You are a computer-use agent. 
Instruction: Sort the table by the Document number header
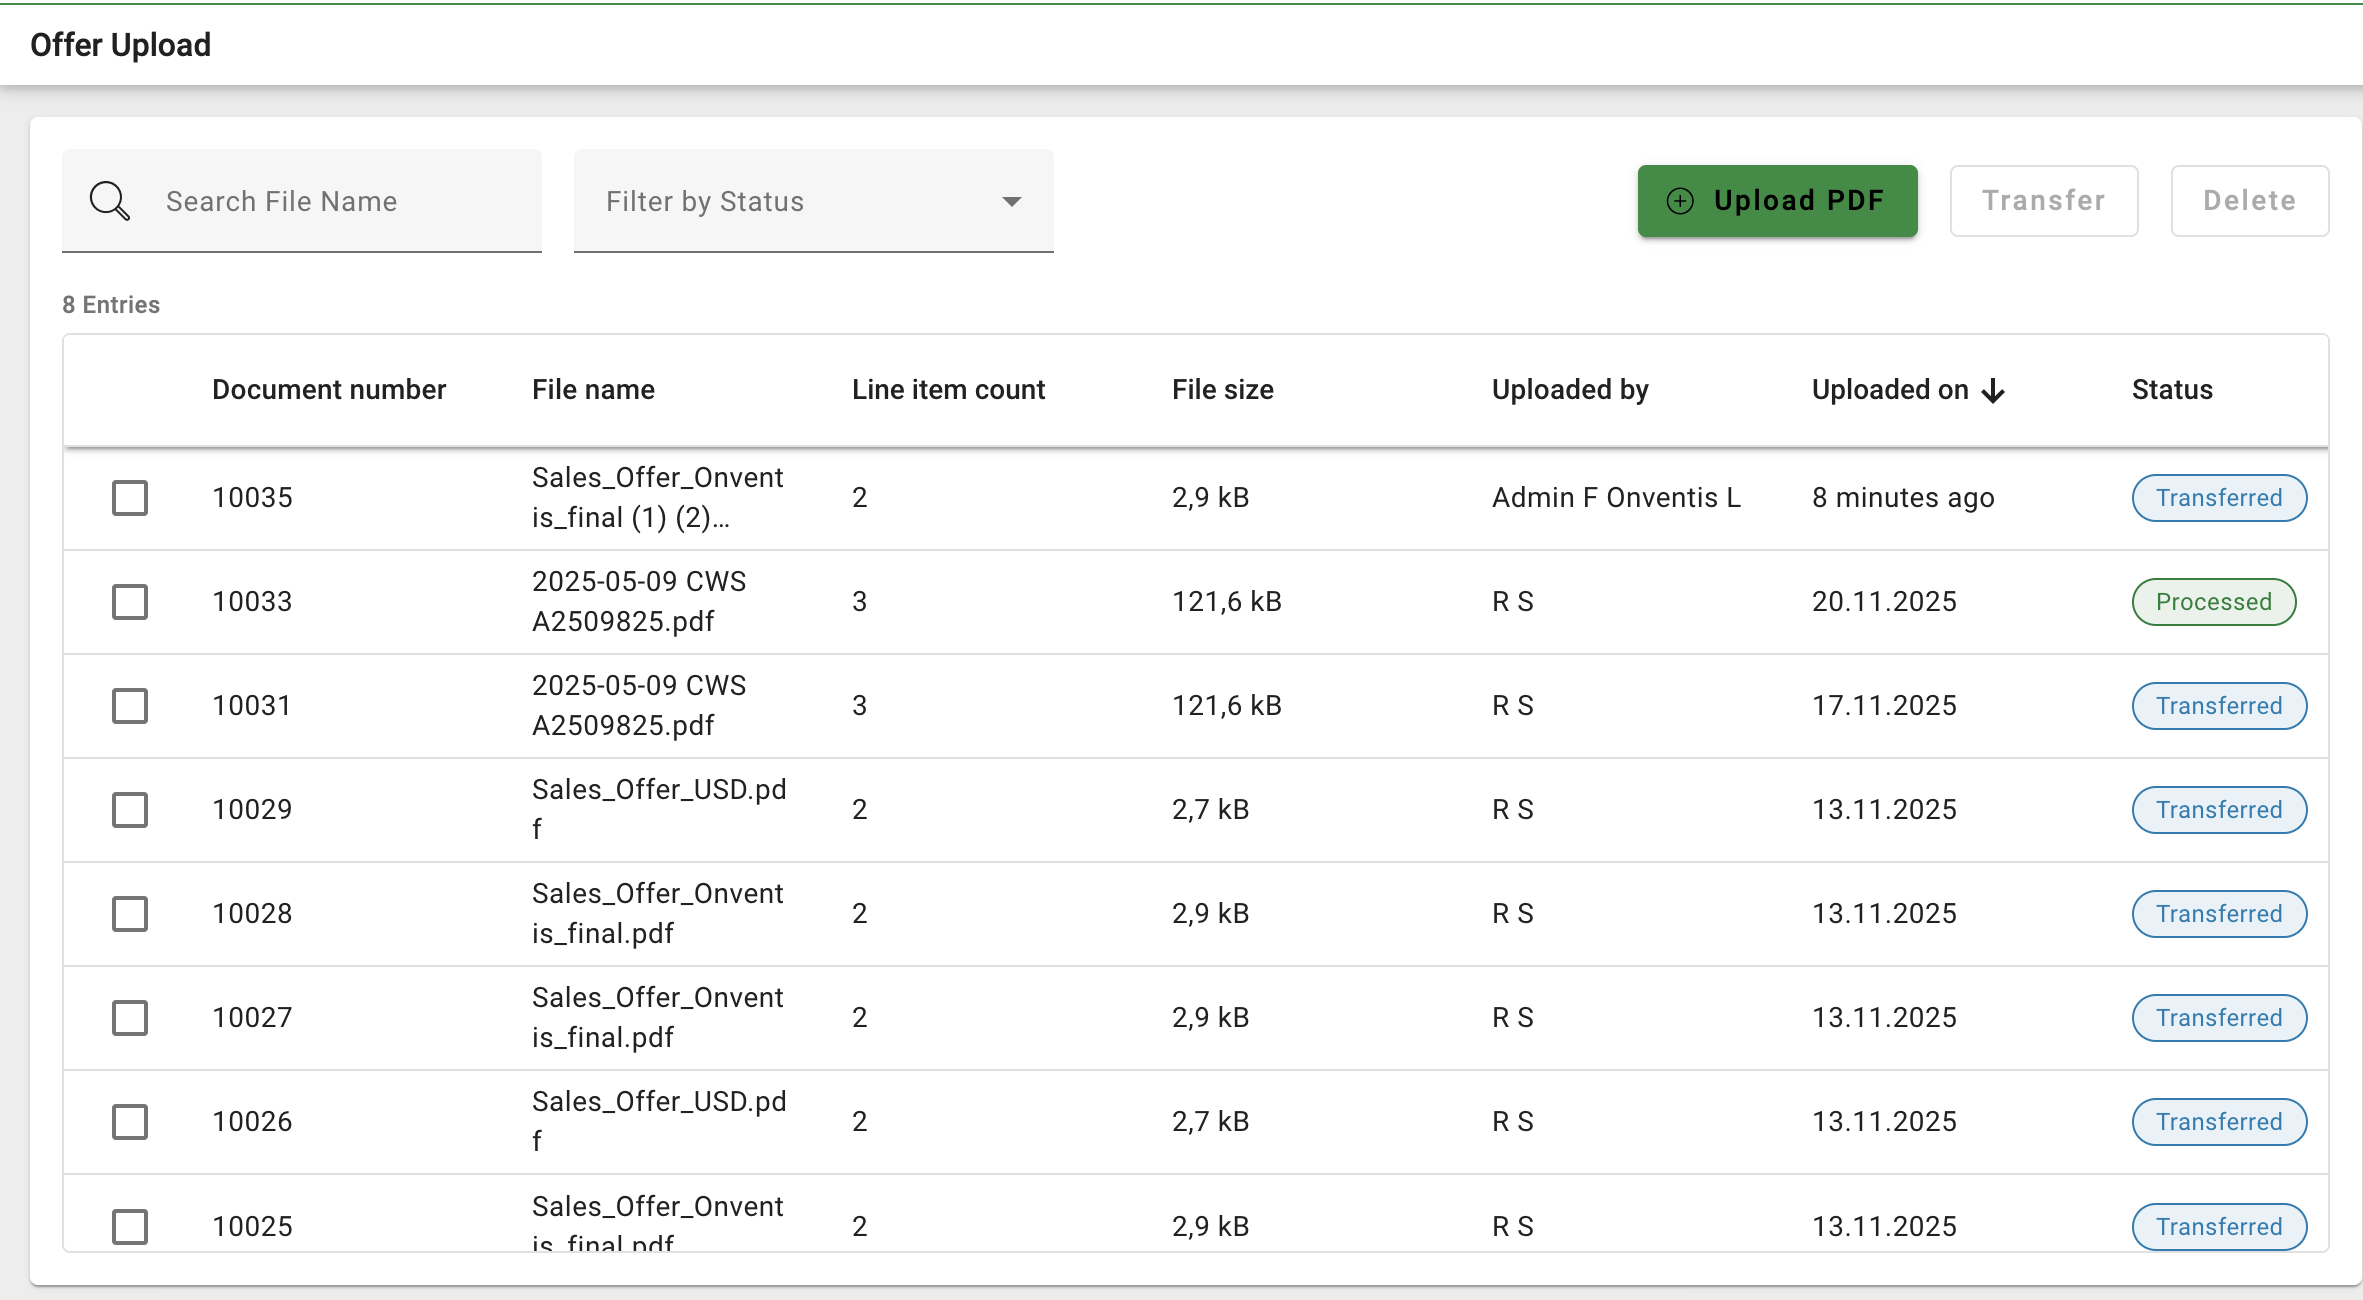pyautogui.click(x=328, y=390)
